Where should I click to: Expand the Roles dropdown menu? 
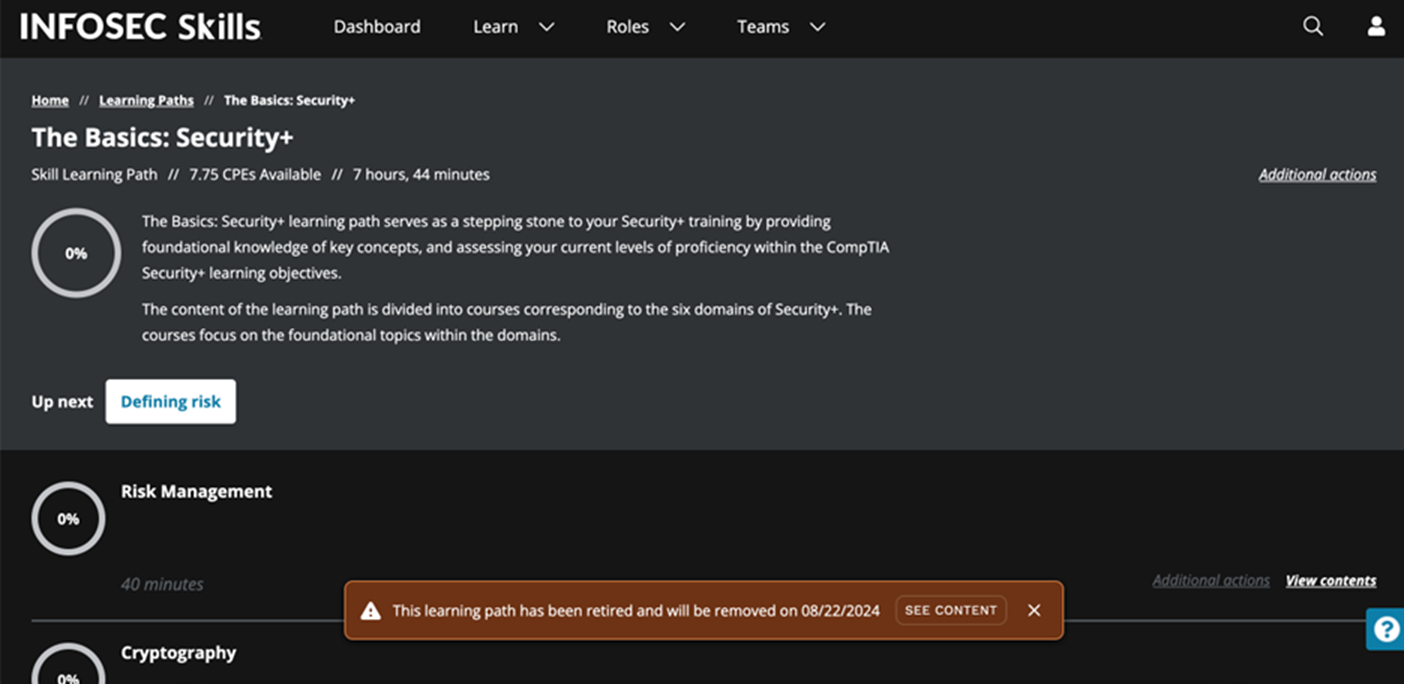pyautogui.click(x=645, y=27)
